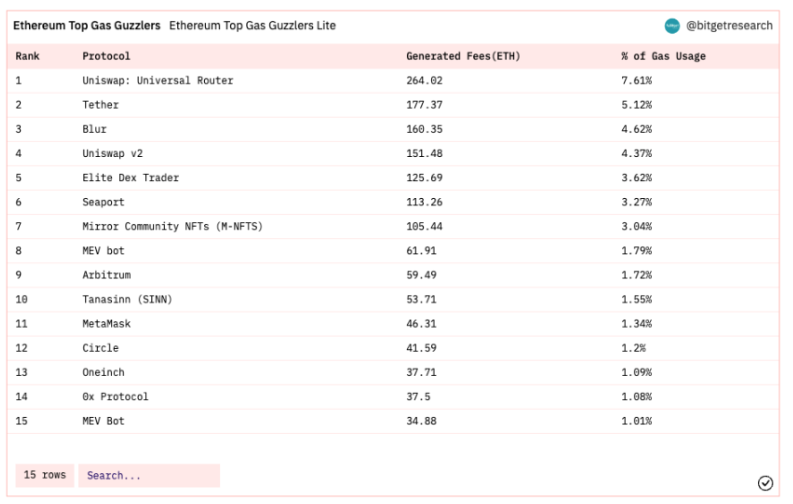Click the 1.01% gas usage value
The image size is (793, 504).
coord(637,421)
